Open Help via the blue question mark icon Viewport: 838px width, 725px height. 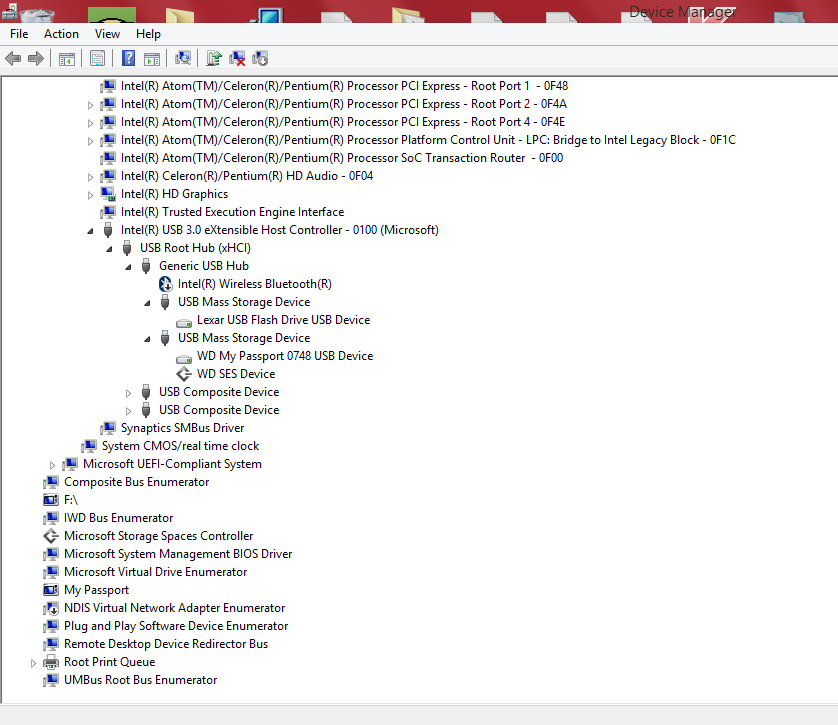click(128, 58)
